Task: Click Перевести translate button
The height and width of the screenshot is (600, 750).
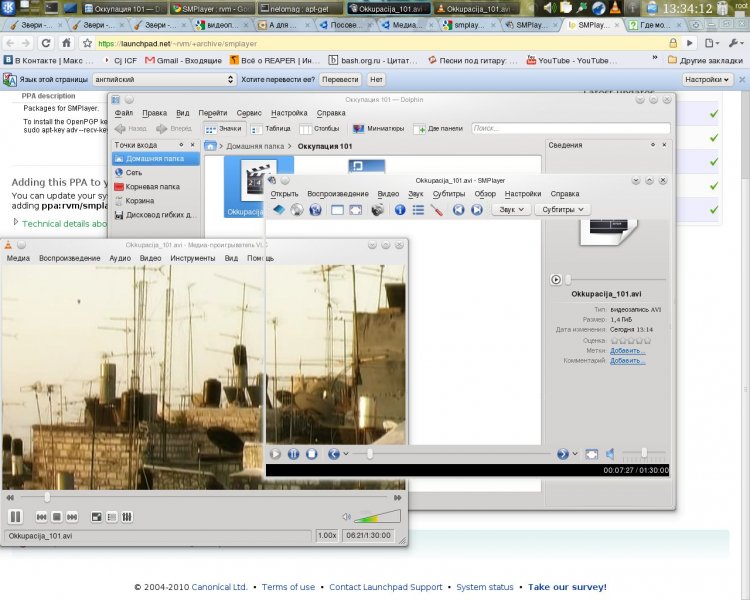Action: 340,79
